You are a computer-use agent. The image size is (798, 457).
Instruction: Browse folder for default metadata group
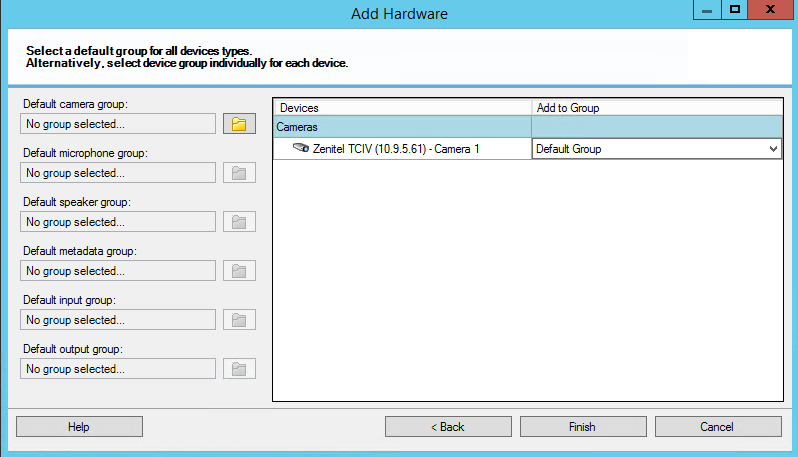[x=239, y=271]
